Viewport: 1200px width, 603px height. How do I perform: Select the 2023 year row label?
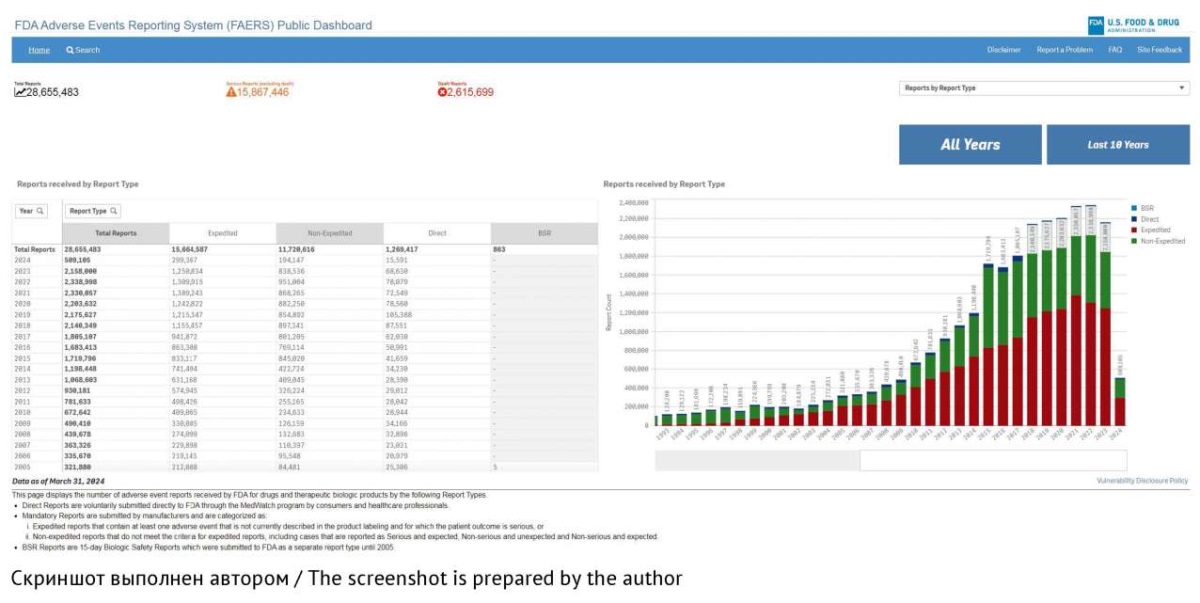pyautogui.click(x=23, y=271)
